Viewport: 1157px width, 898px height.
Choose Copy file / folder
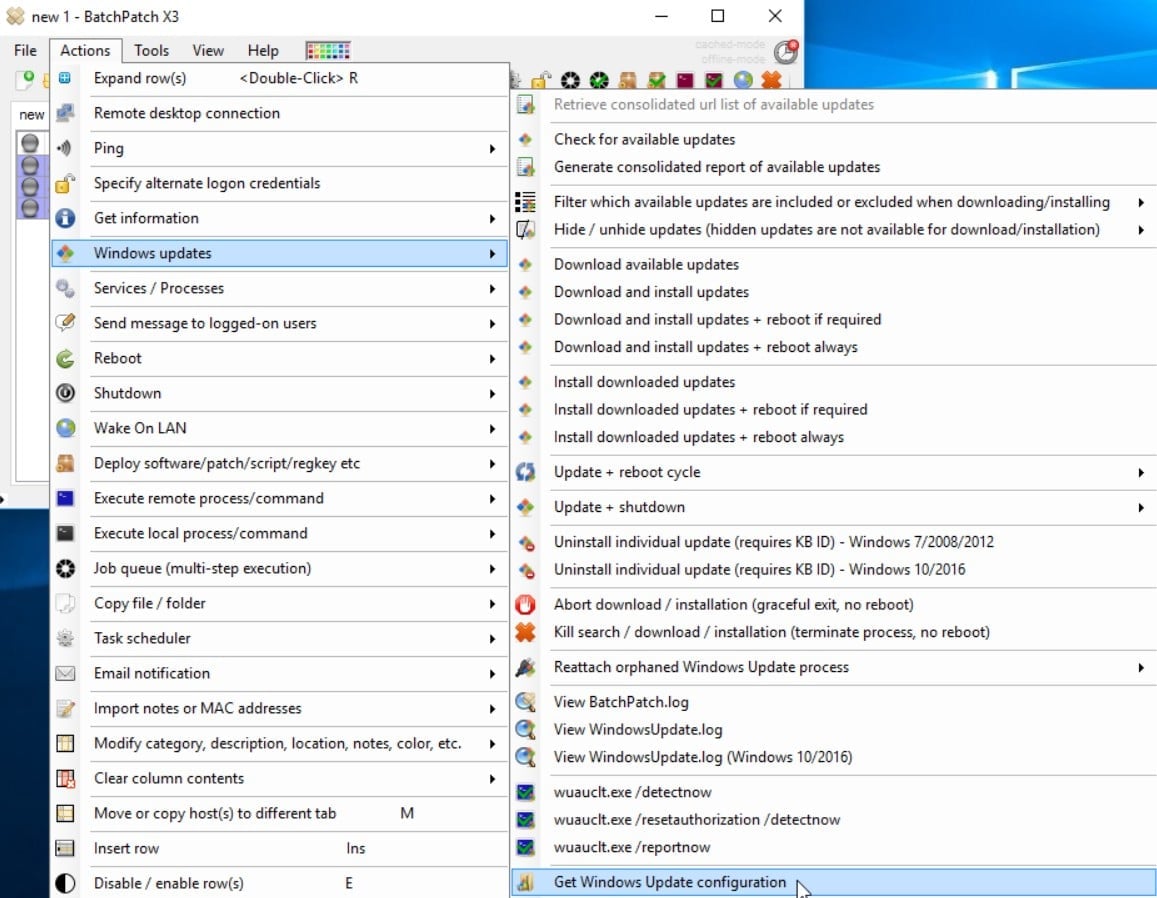click(280, 603)
